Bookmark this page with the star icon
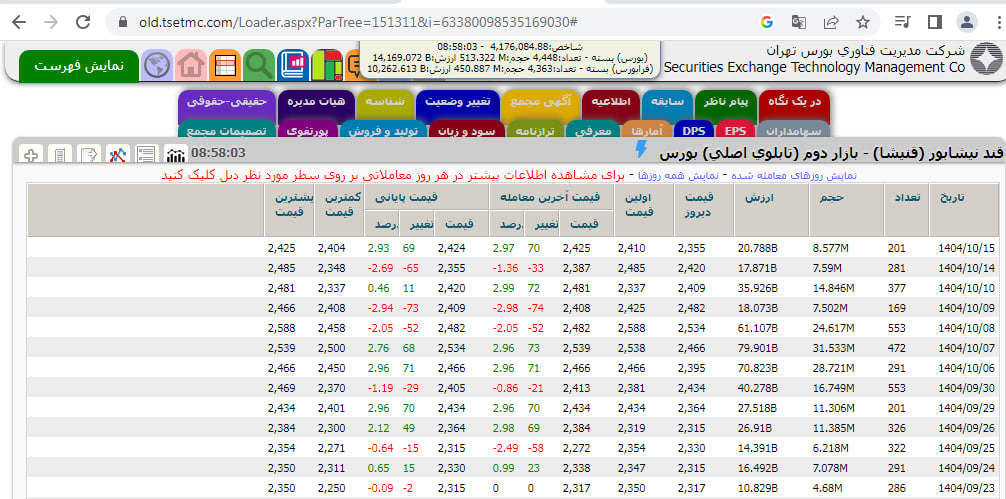Screen dimensions: 1006x499 coord(862,21)
